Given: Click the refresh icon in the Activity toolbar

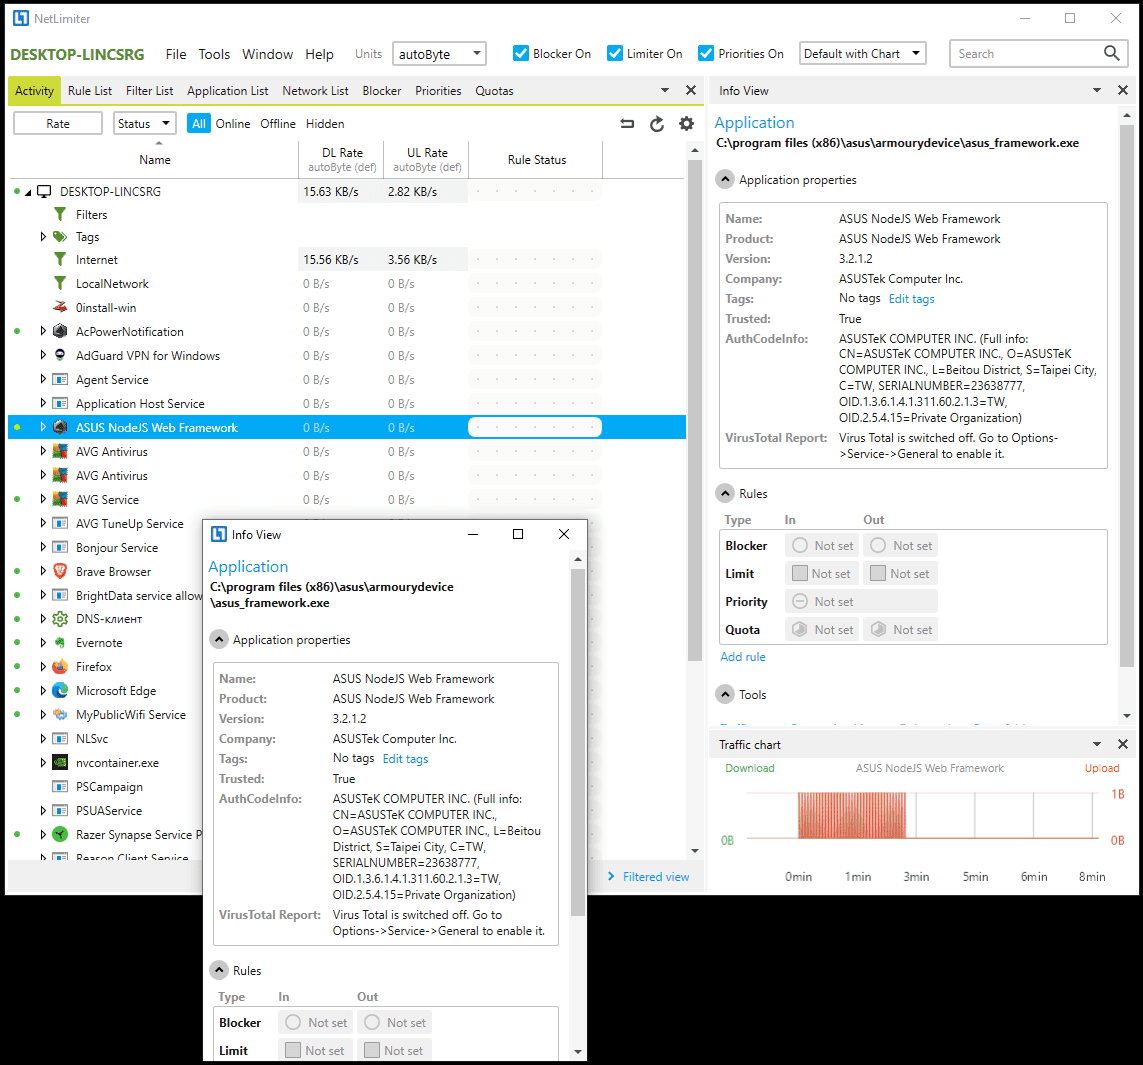Looking at the screenshot, I should coord(657,124).
